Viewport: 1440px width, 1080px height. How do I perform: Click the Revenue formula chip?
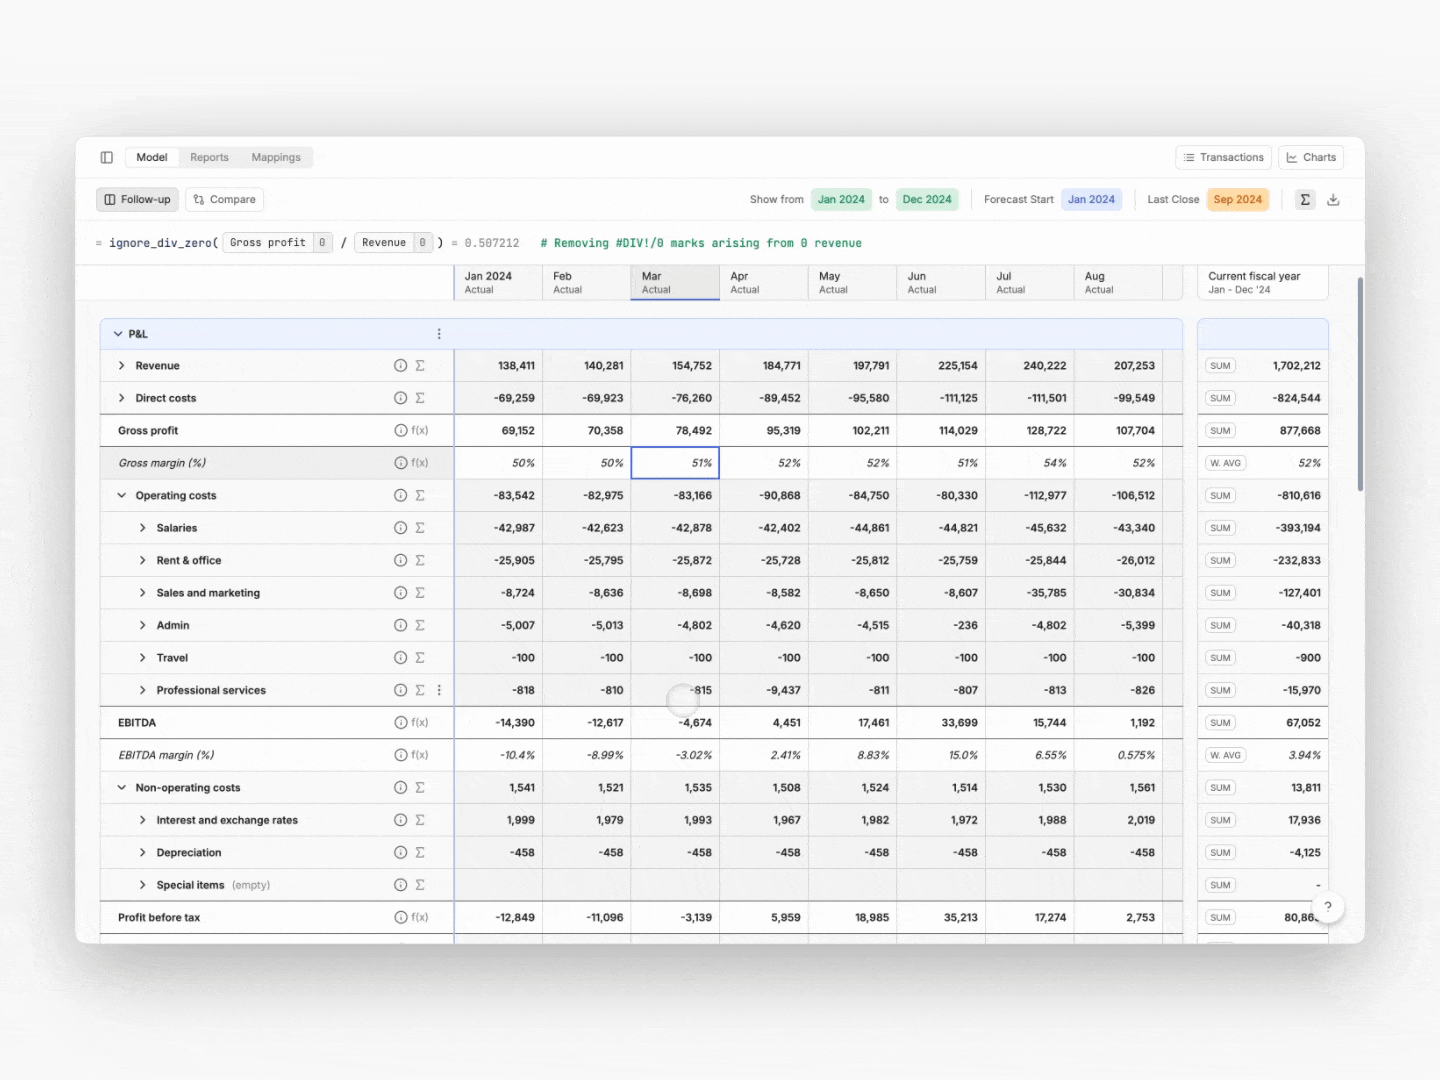393,243
